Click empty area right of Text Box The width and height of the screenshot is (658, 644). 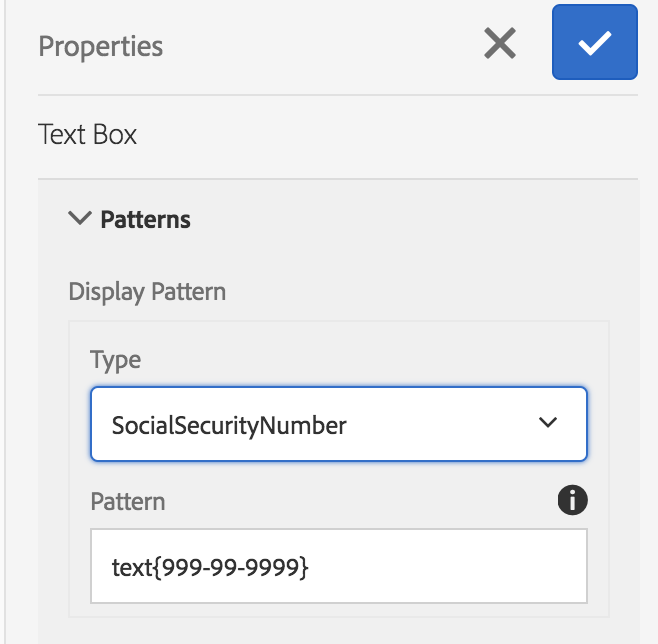click(x=380, y=134)
